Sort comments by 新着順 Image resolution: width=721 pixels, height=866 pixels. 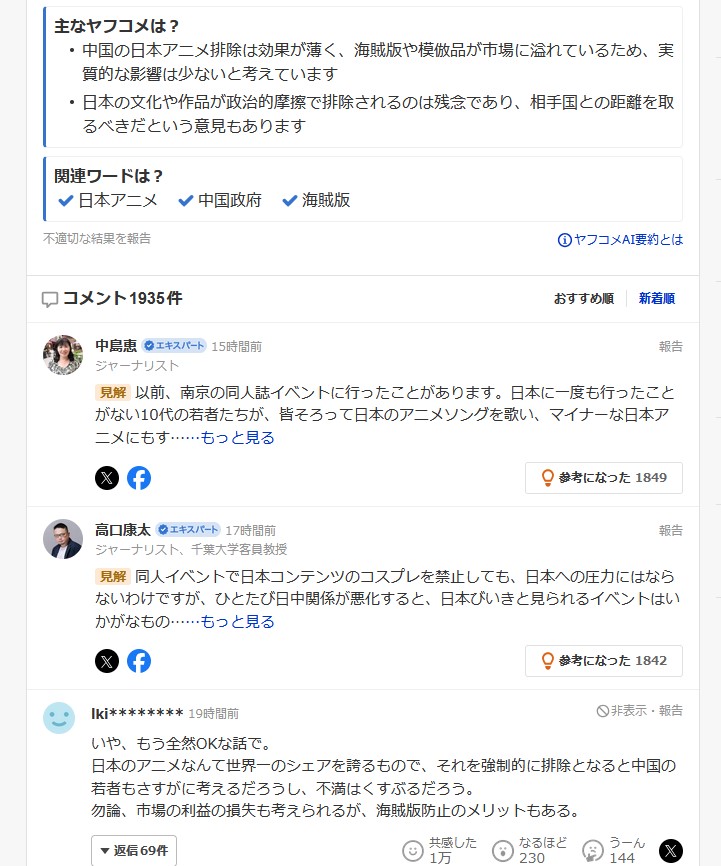click(657, 299)
